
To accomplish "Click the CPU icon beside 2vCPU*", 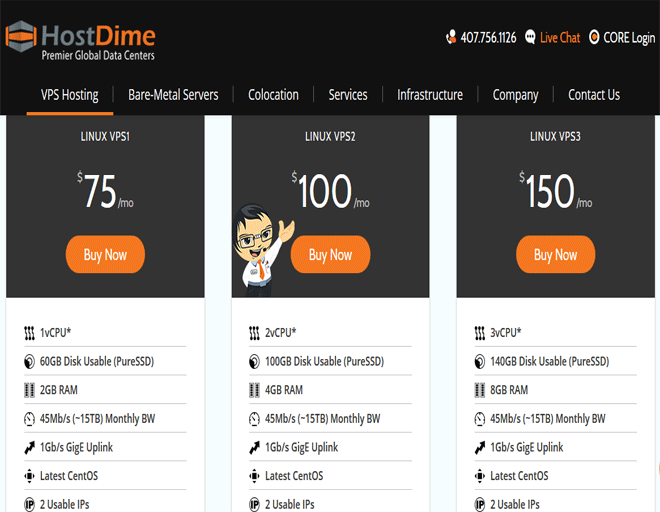I will (x=254, y=333).
